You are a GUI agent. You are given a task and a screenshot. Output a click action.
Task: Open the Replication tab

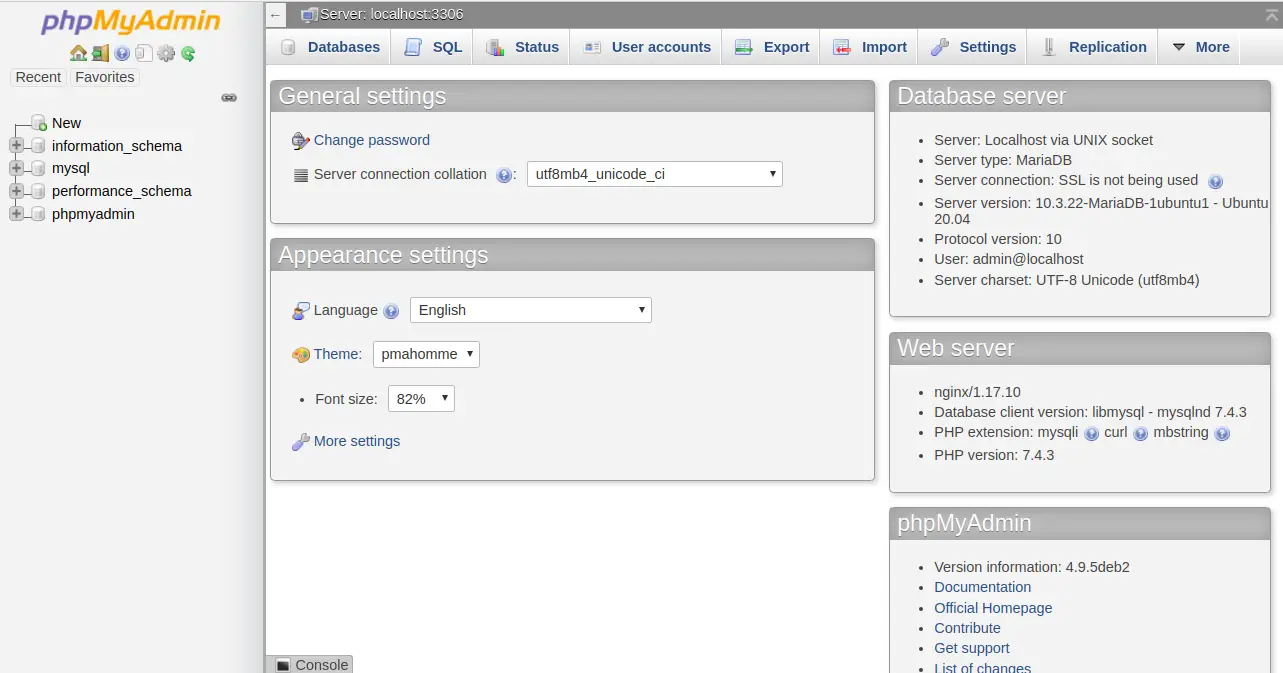pyautogui.click(x=1094, y=47)
